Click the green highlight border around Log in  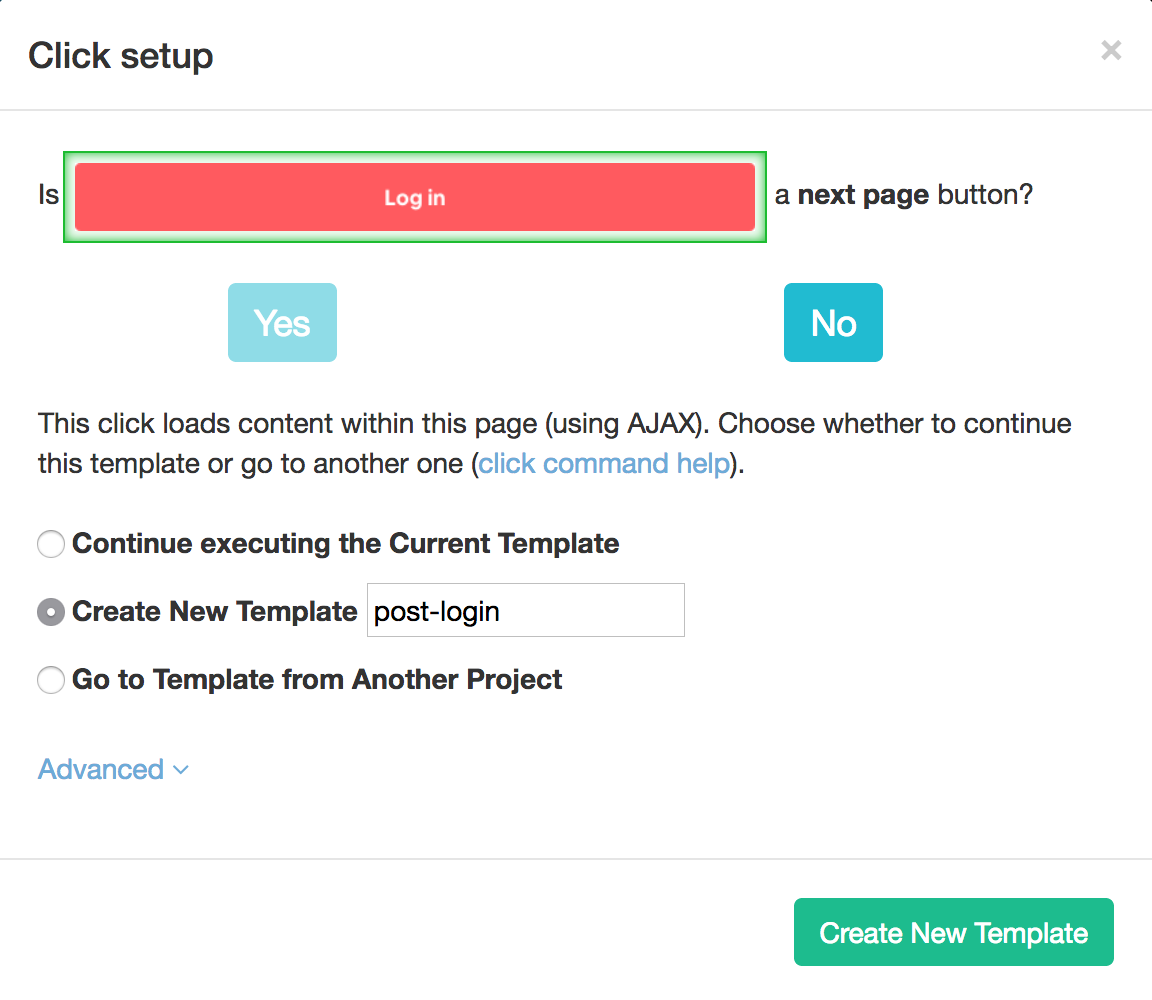(69, 197)
